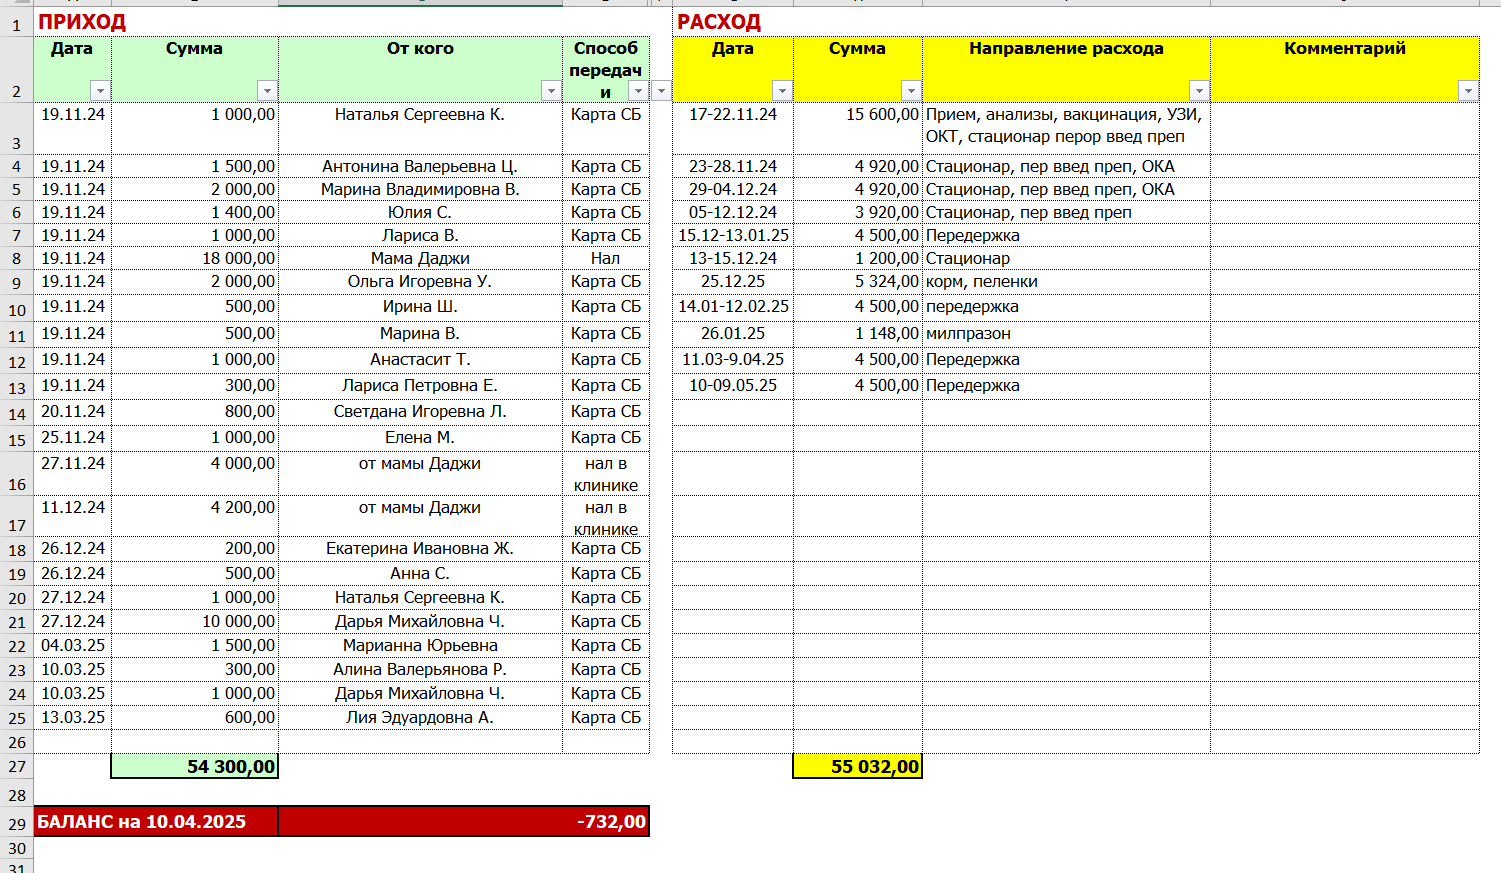Select the милпразон expense cell

1066,333
